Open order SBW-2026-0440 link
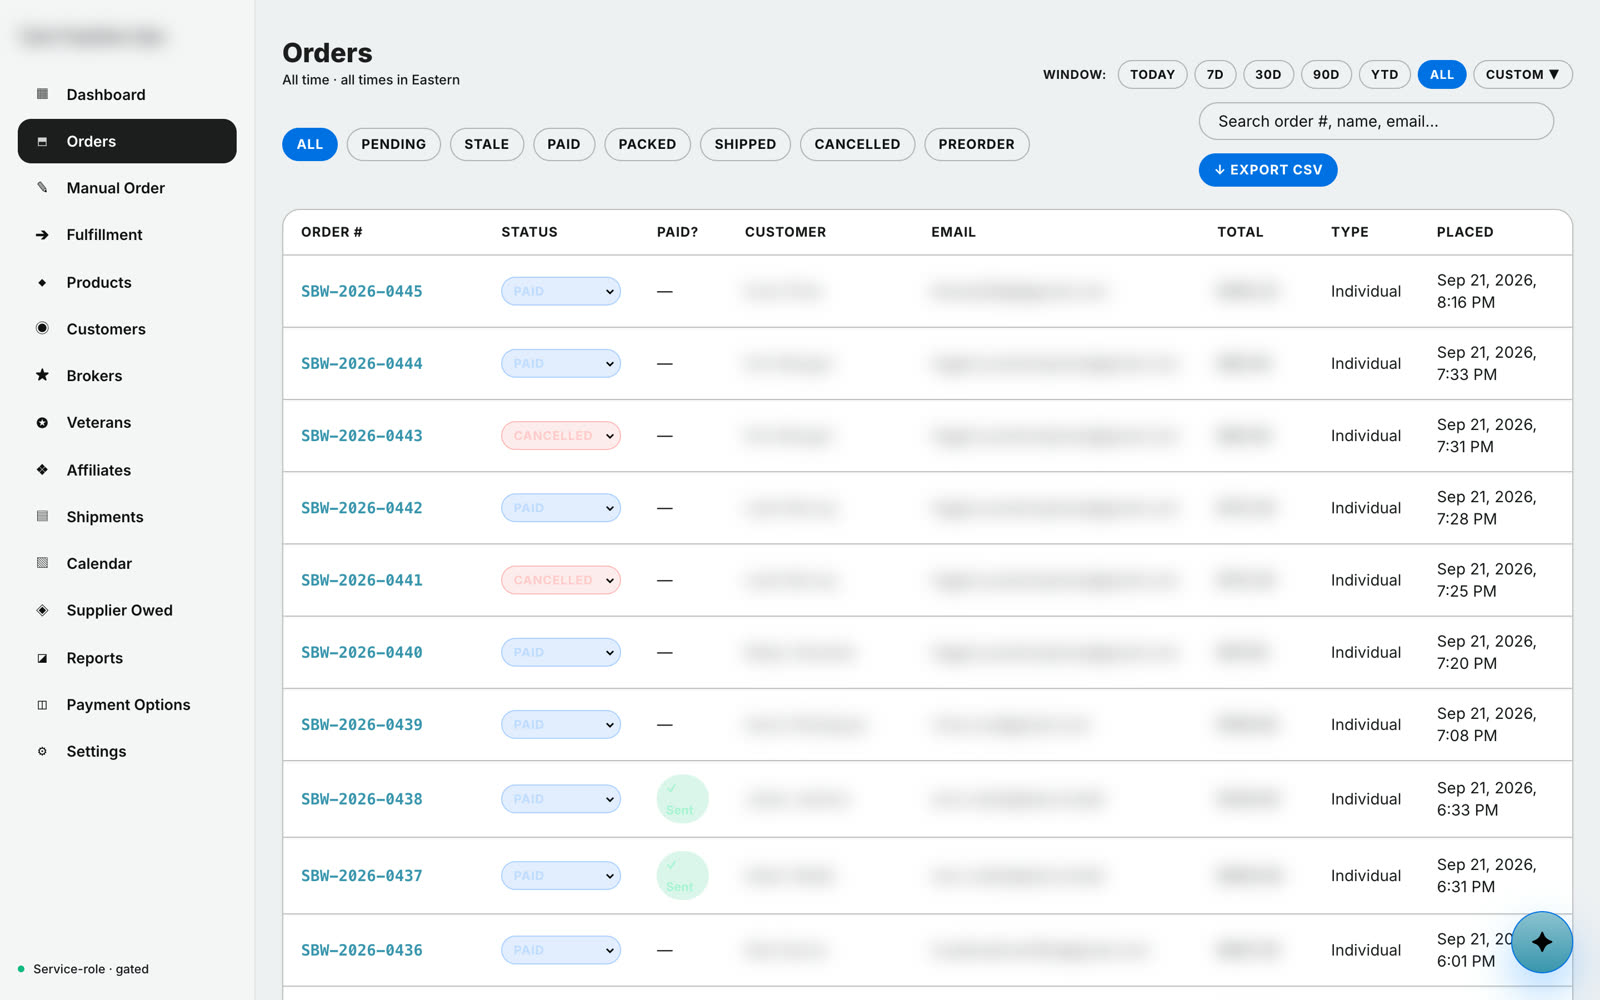Image resolution: width=1600 pixels, height=1000 pixels. pos(362,652)
